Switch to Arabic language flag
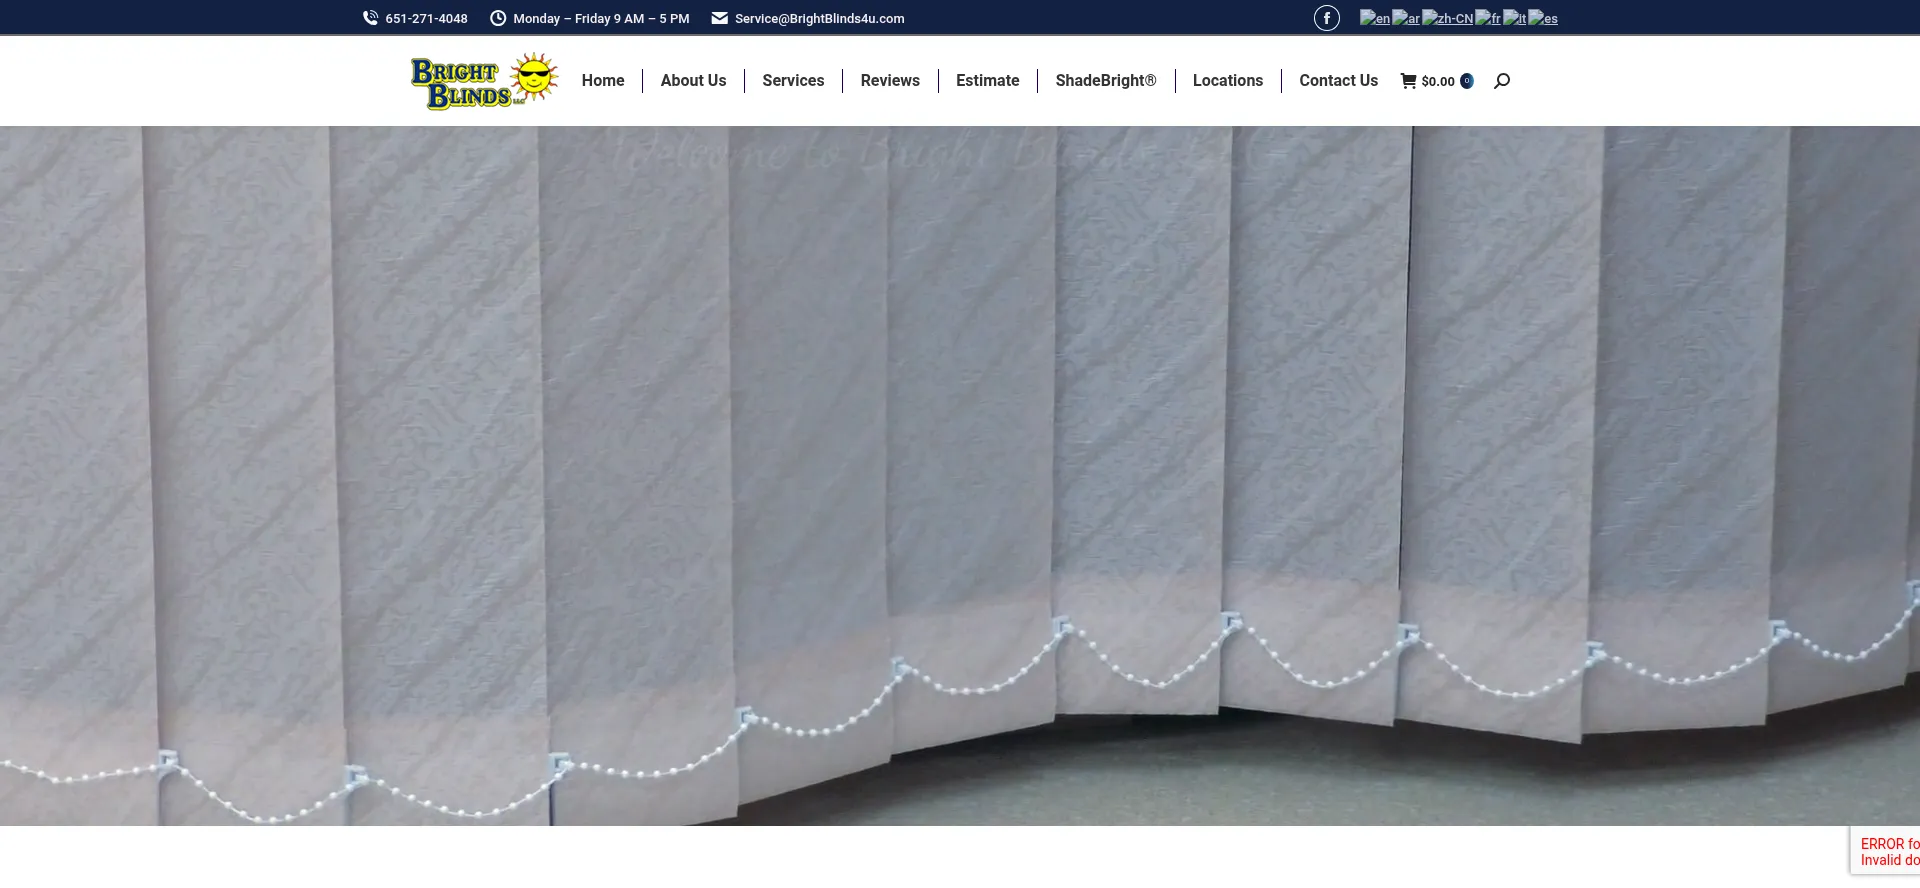Viewport: 1920px width, 888px height. [x=1406, y=18]
